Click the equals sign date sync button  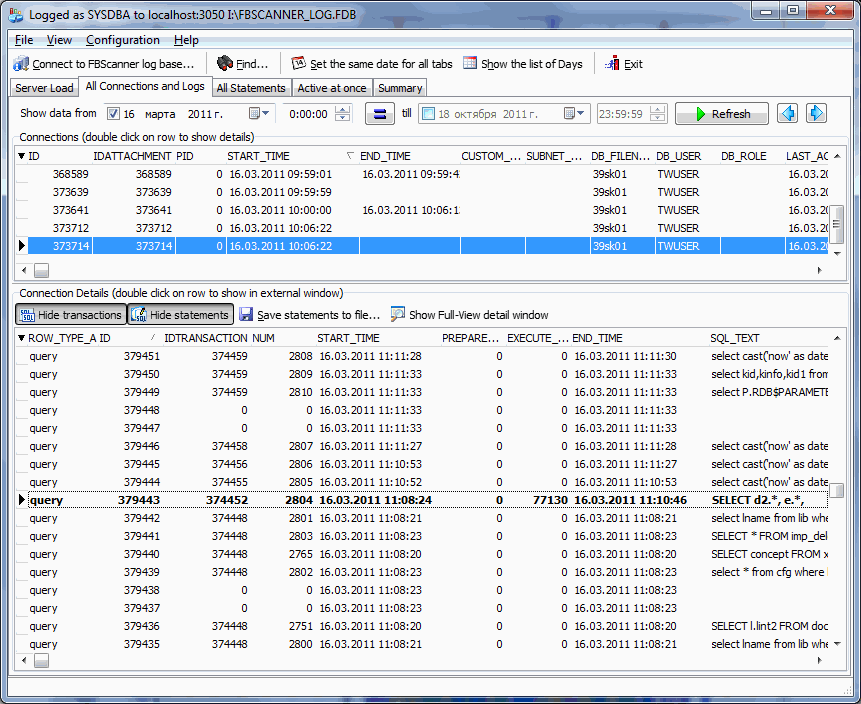379,114
